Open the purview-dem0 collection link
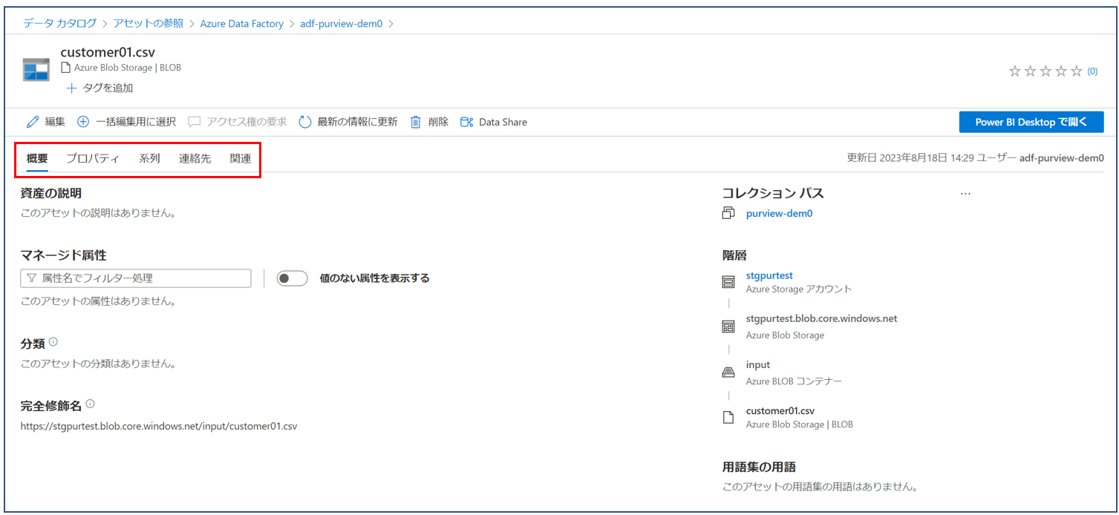 (x=779, y=213)
